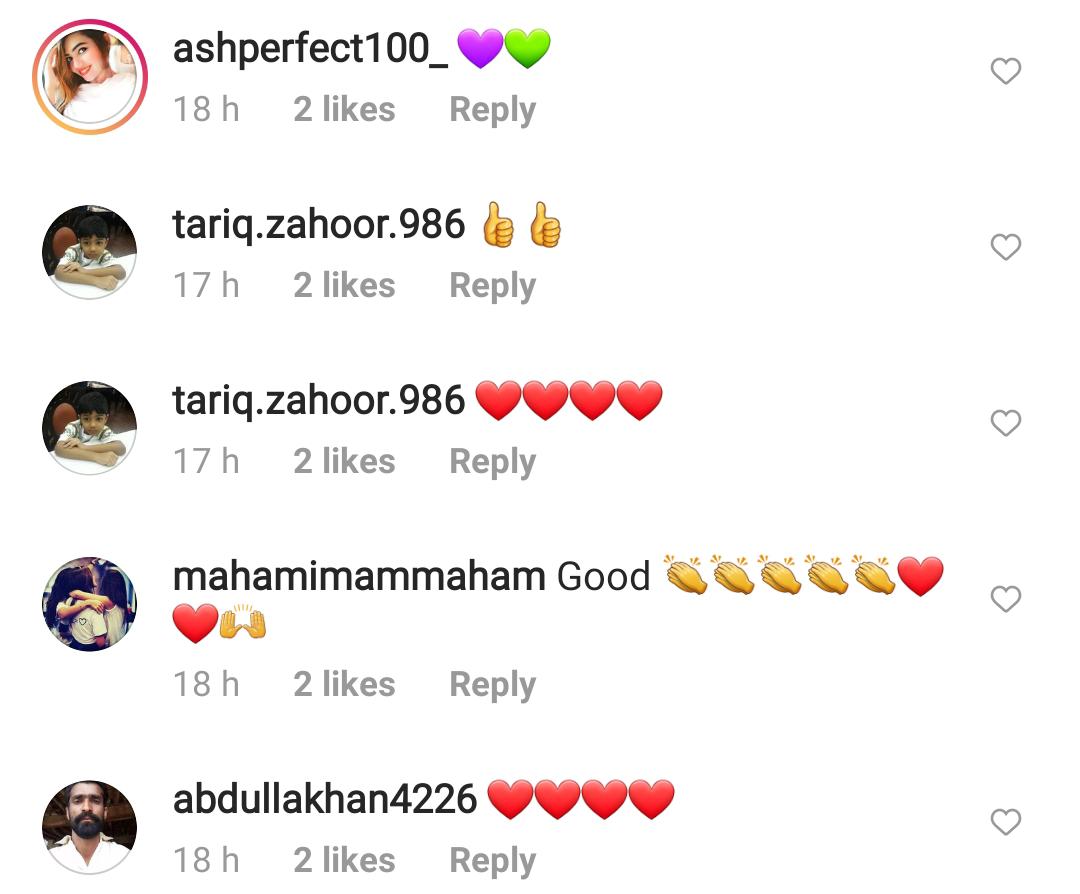Screen dimensions: 1080x894
Task: Reply to abdullakhan4226's comment
Action: click(492, 860)
